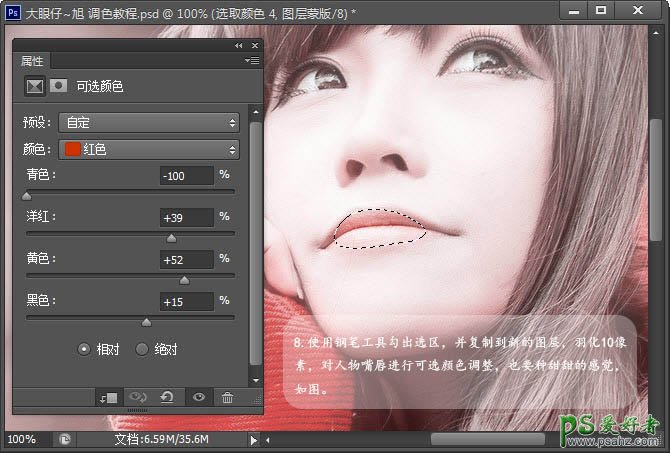670x453 pixels.
Task: Click the view previous state icon
Action: click(x=138, y=397)
